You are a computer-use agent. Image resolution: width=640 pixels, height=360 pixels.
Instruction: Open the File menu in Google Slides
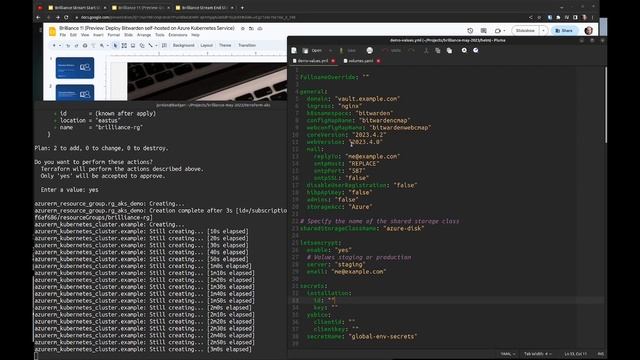62,35
